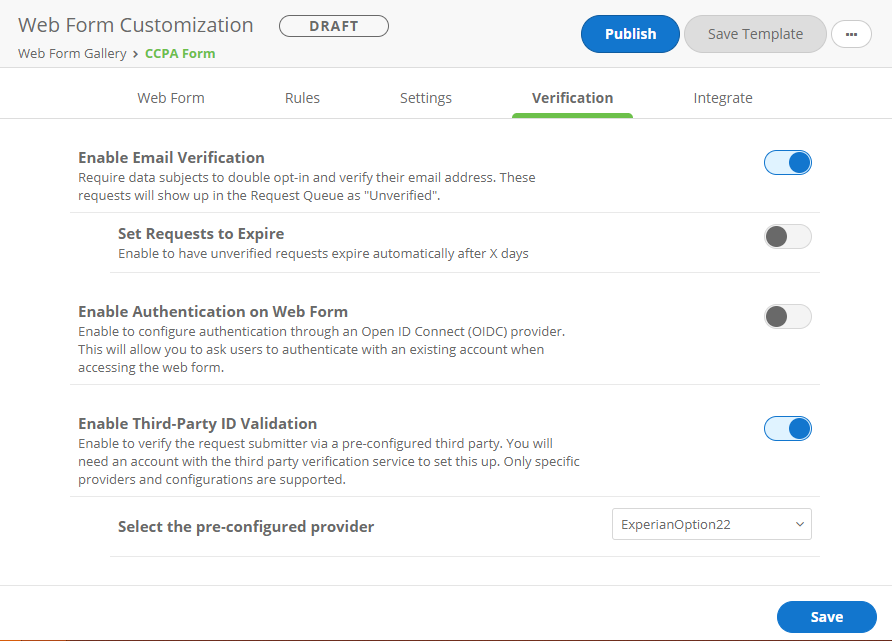Screen dimensions: 892x641
Task: Open the more options ellipsis menu
Action: pos(851,34)
